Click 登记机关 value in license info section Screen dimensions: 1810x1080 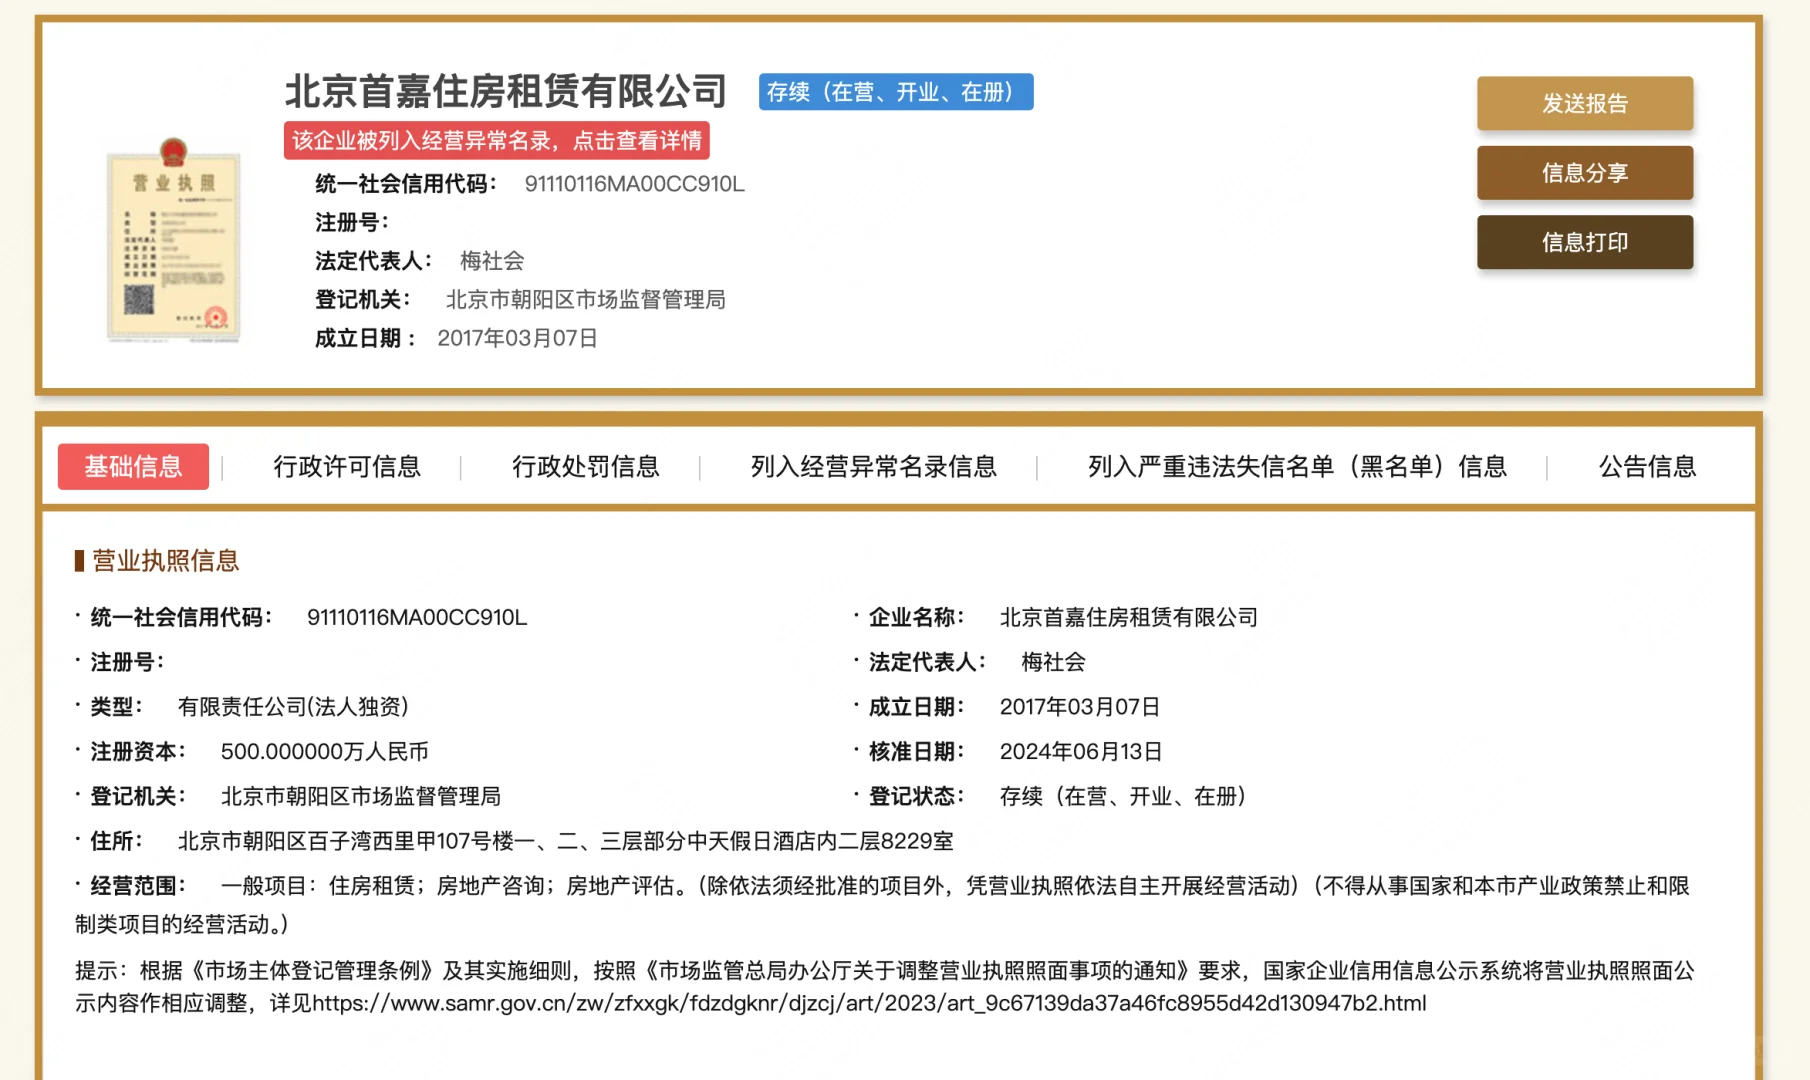[x=361, y=796]
